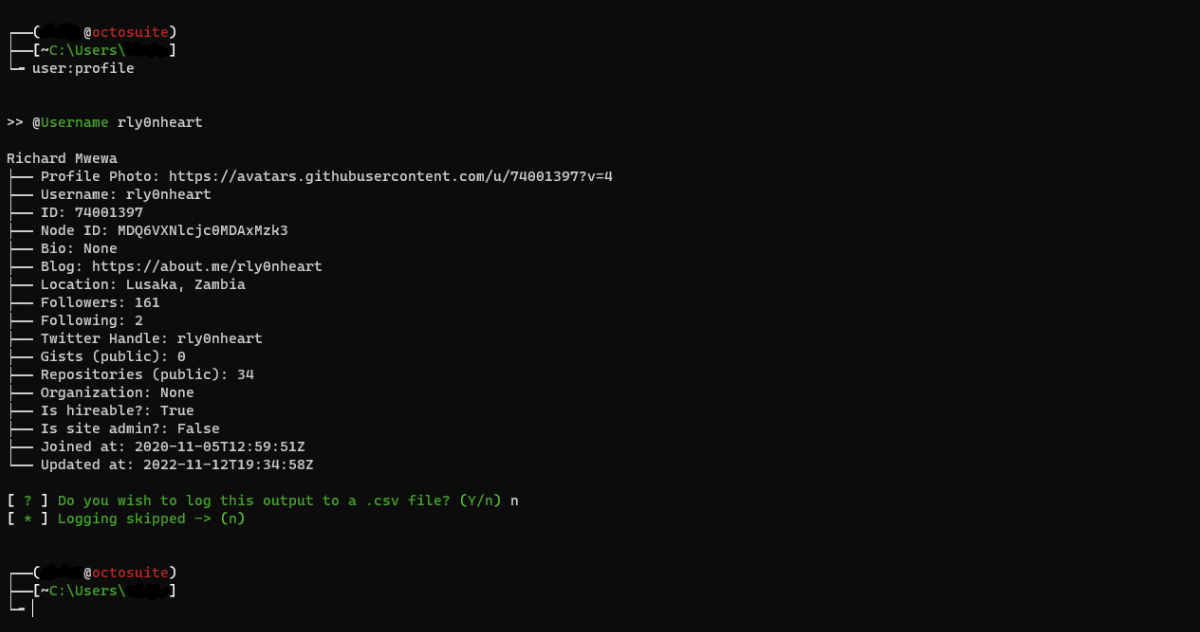Select the name Richard Mwewa
The image size is (1200, 632).
click(62, 158)
